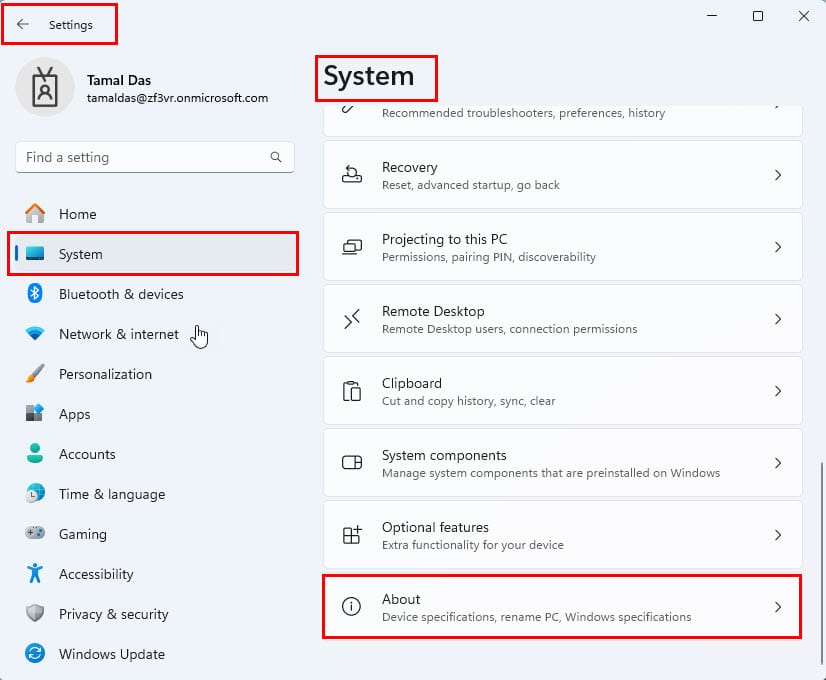
Task: Click the About info circle icon
Action: (351, 606)
